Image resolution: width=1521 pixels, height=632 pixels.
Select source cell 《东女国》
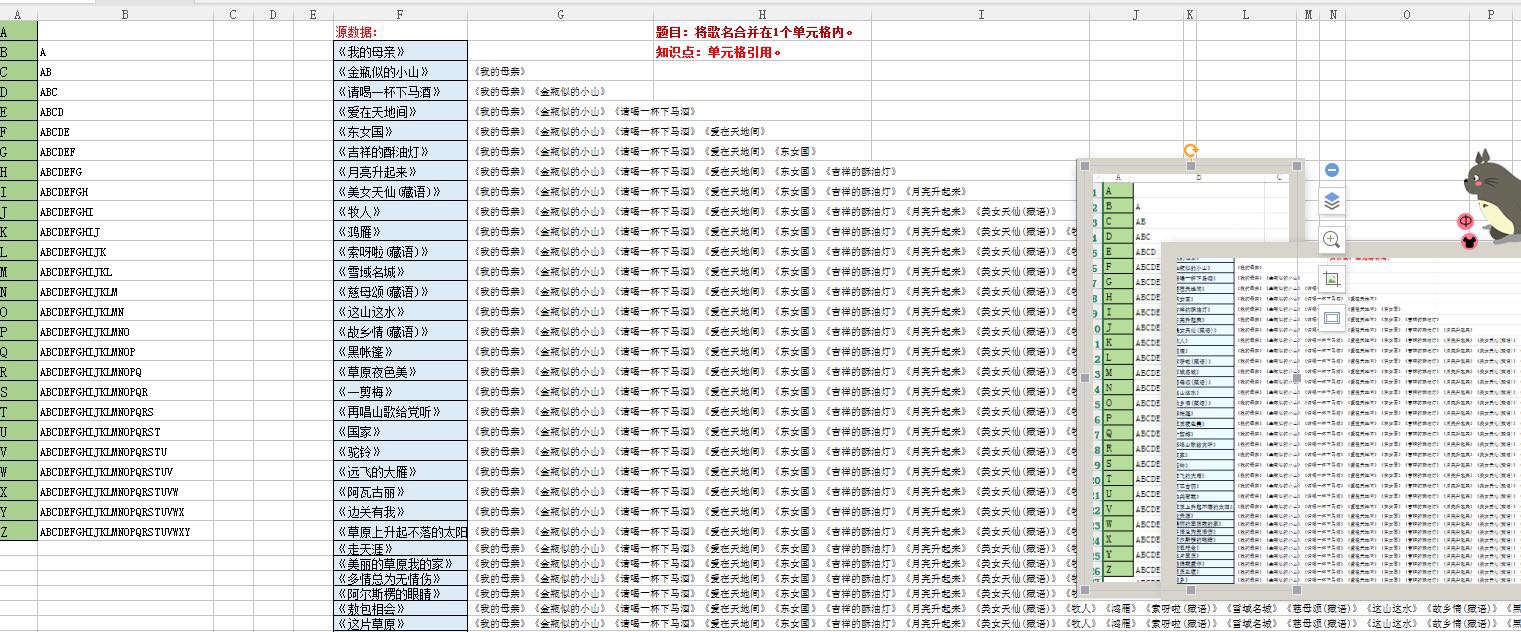pyautogui.click(x=400, y=132)
